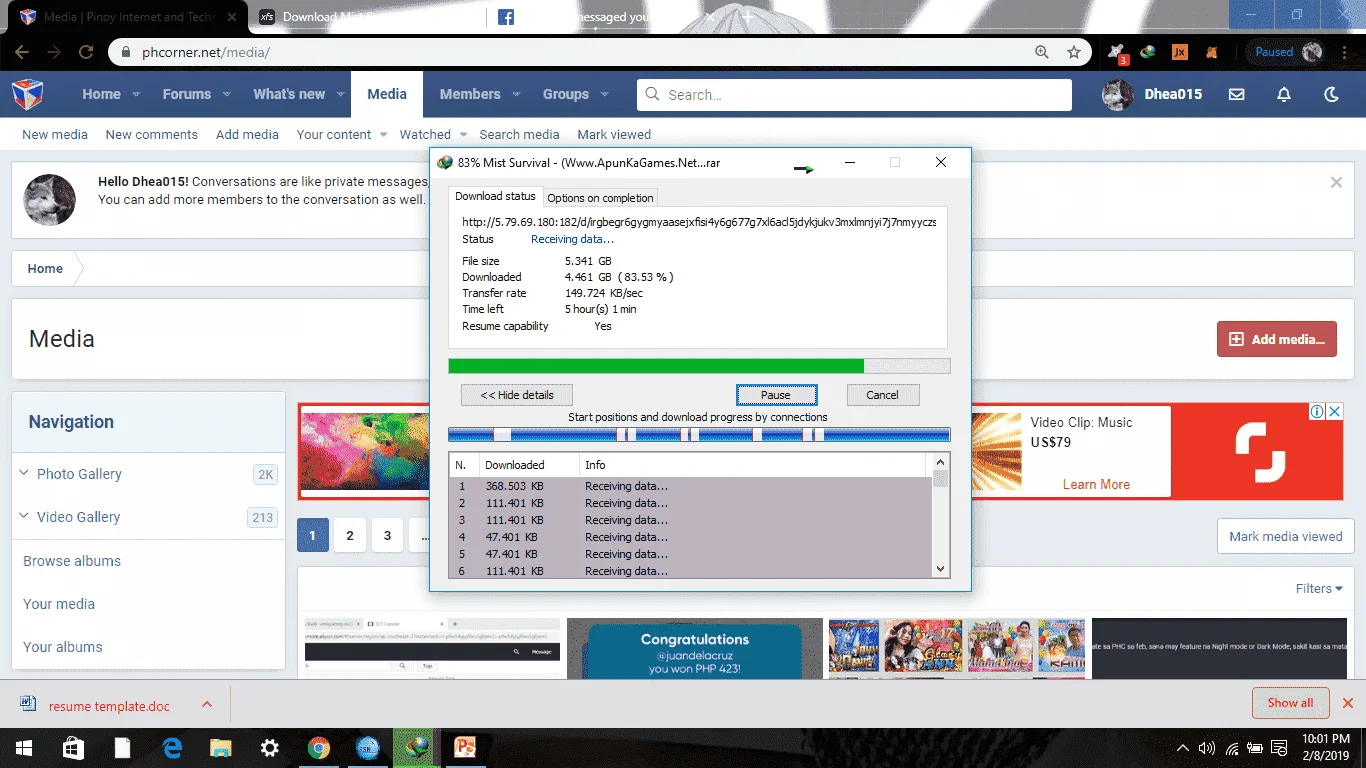Open the Media nav tab
This screenshot has height=768, width=1366.
pos(387,94)
